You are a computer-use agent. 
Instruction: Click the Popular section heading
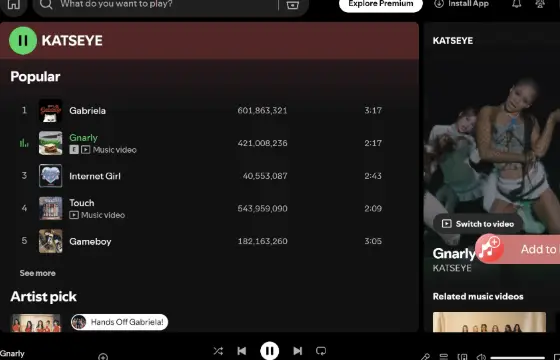tap(35, 77)
